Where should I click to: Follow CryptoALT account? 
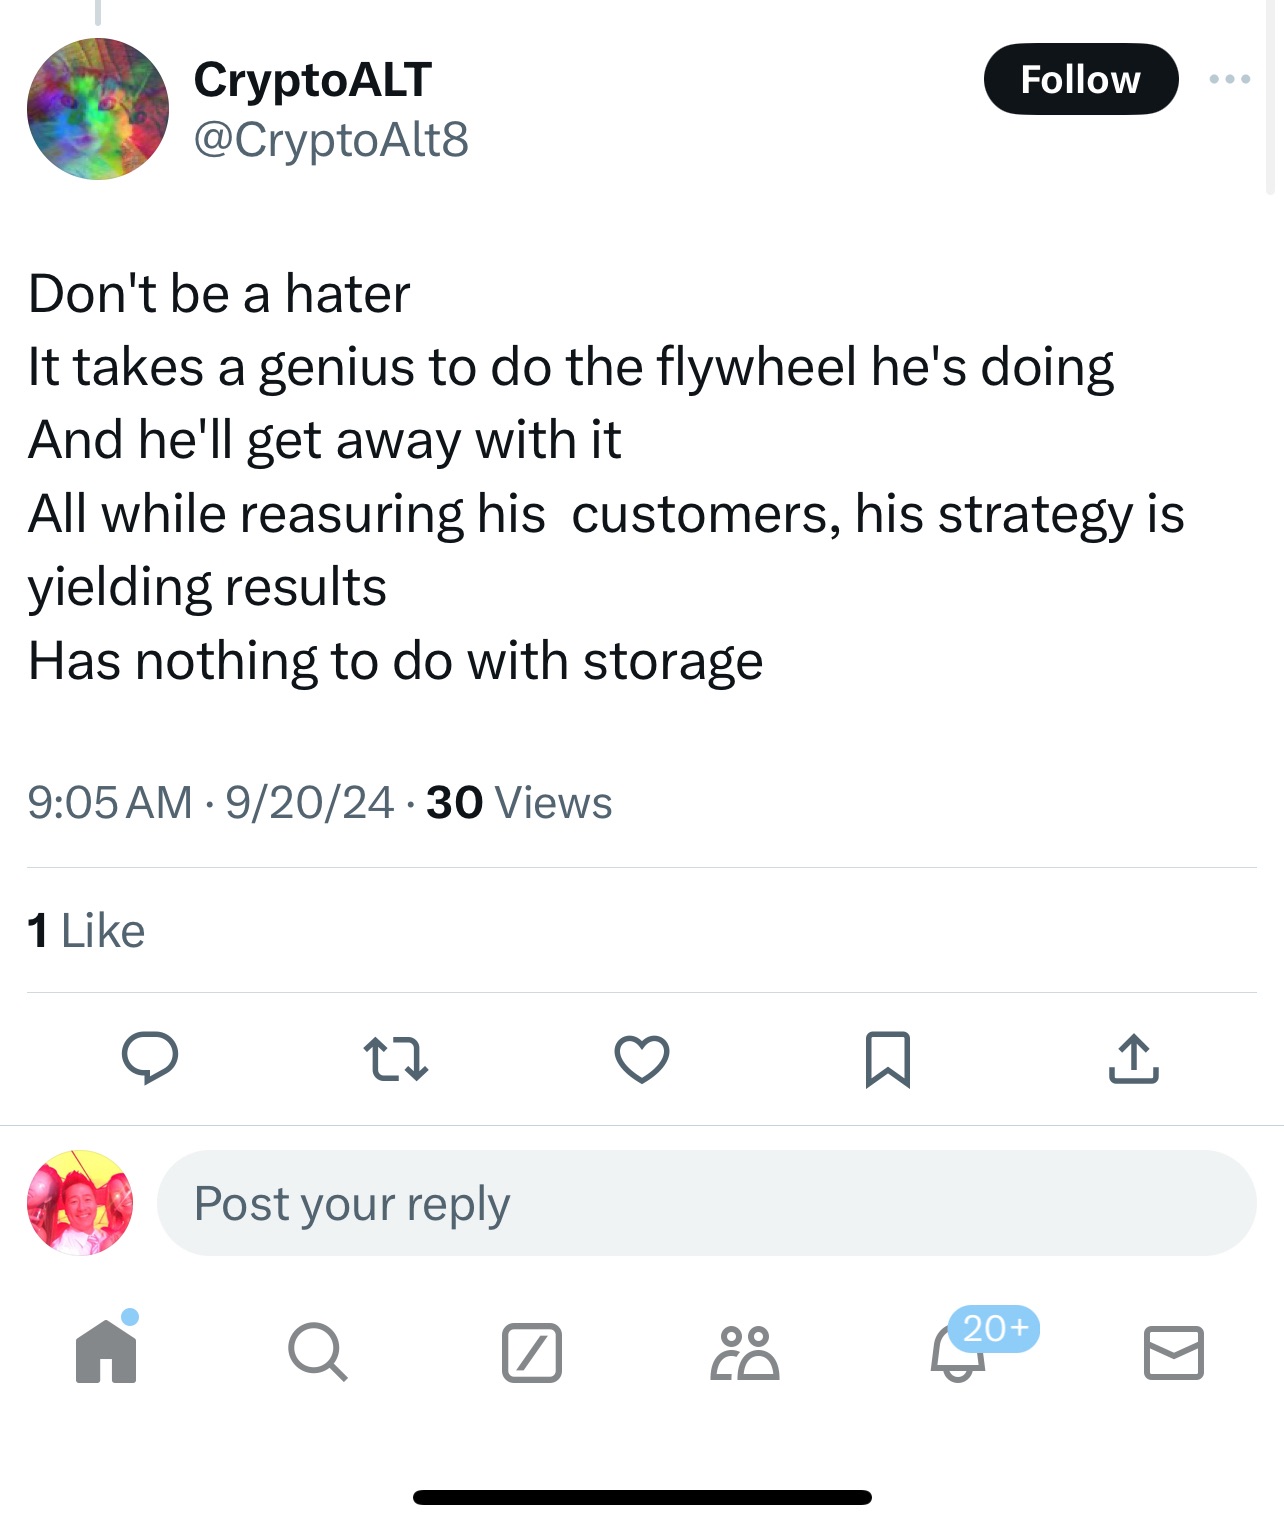(1080, 79)
